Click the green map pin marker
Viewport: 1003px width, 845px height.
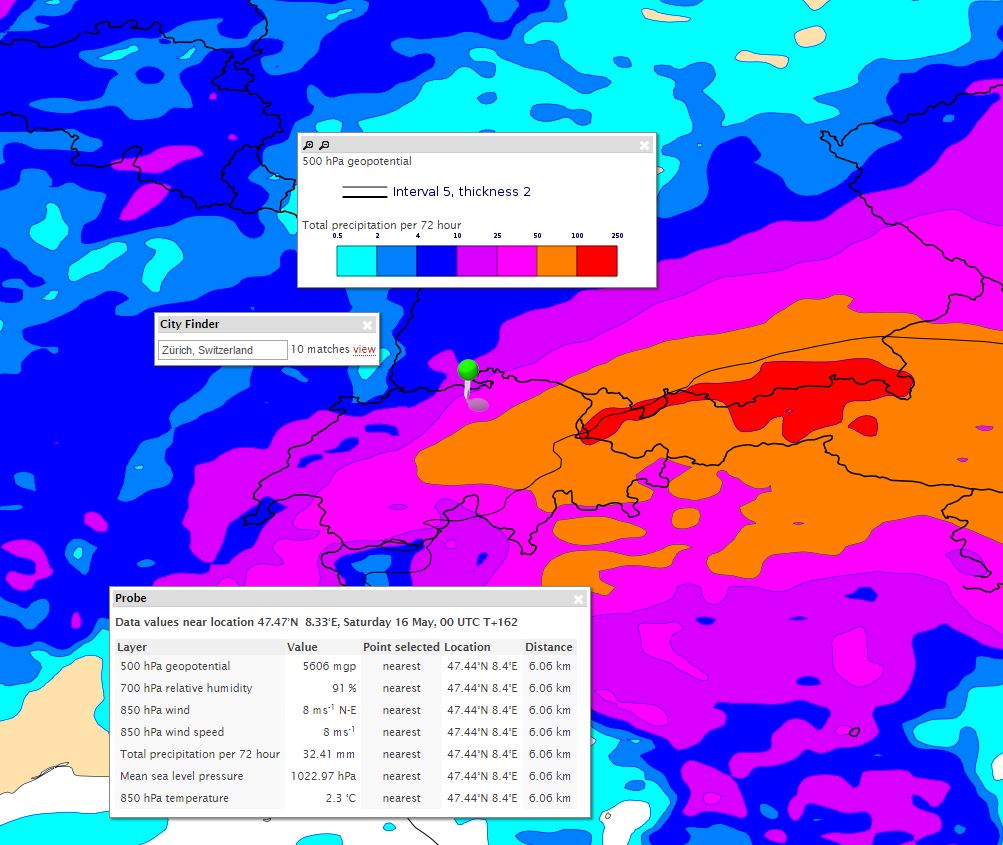click(468, 370)
